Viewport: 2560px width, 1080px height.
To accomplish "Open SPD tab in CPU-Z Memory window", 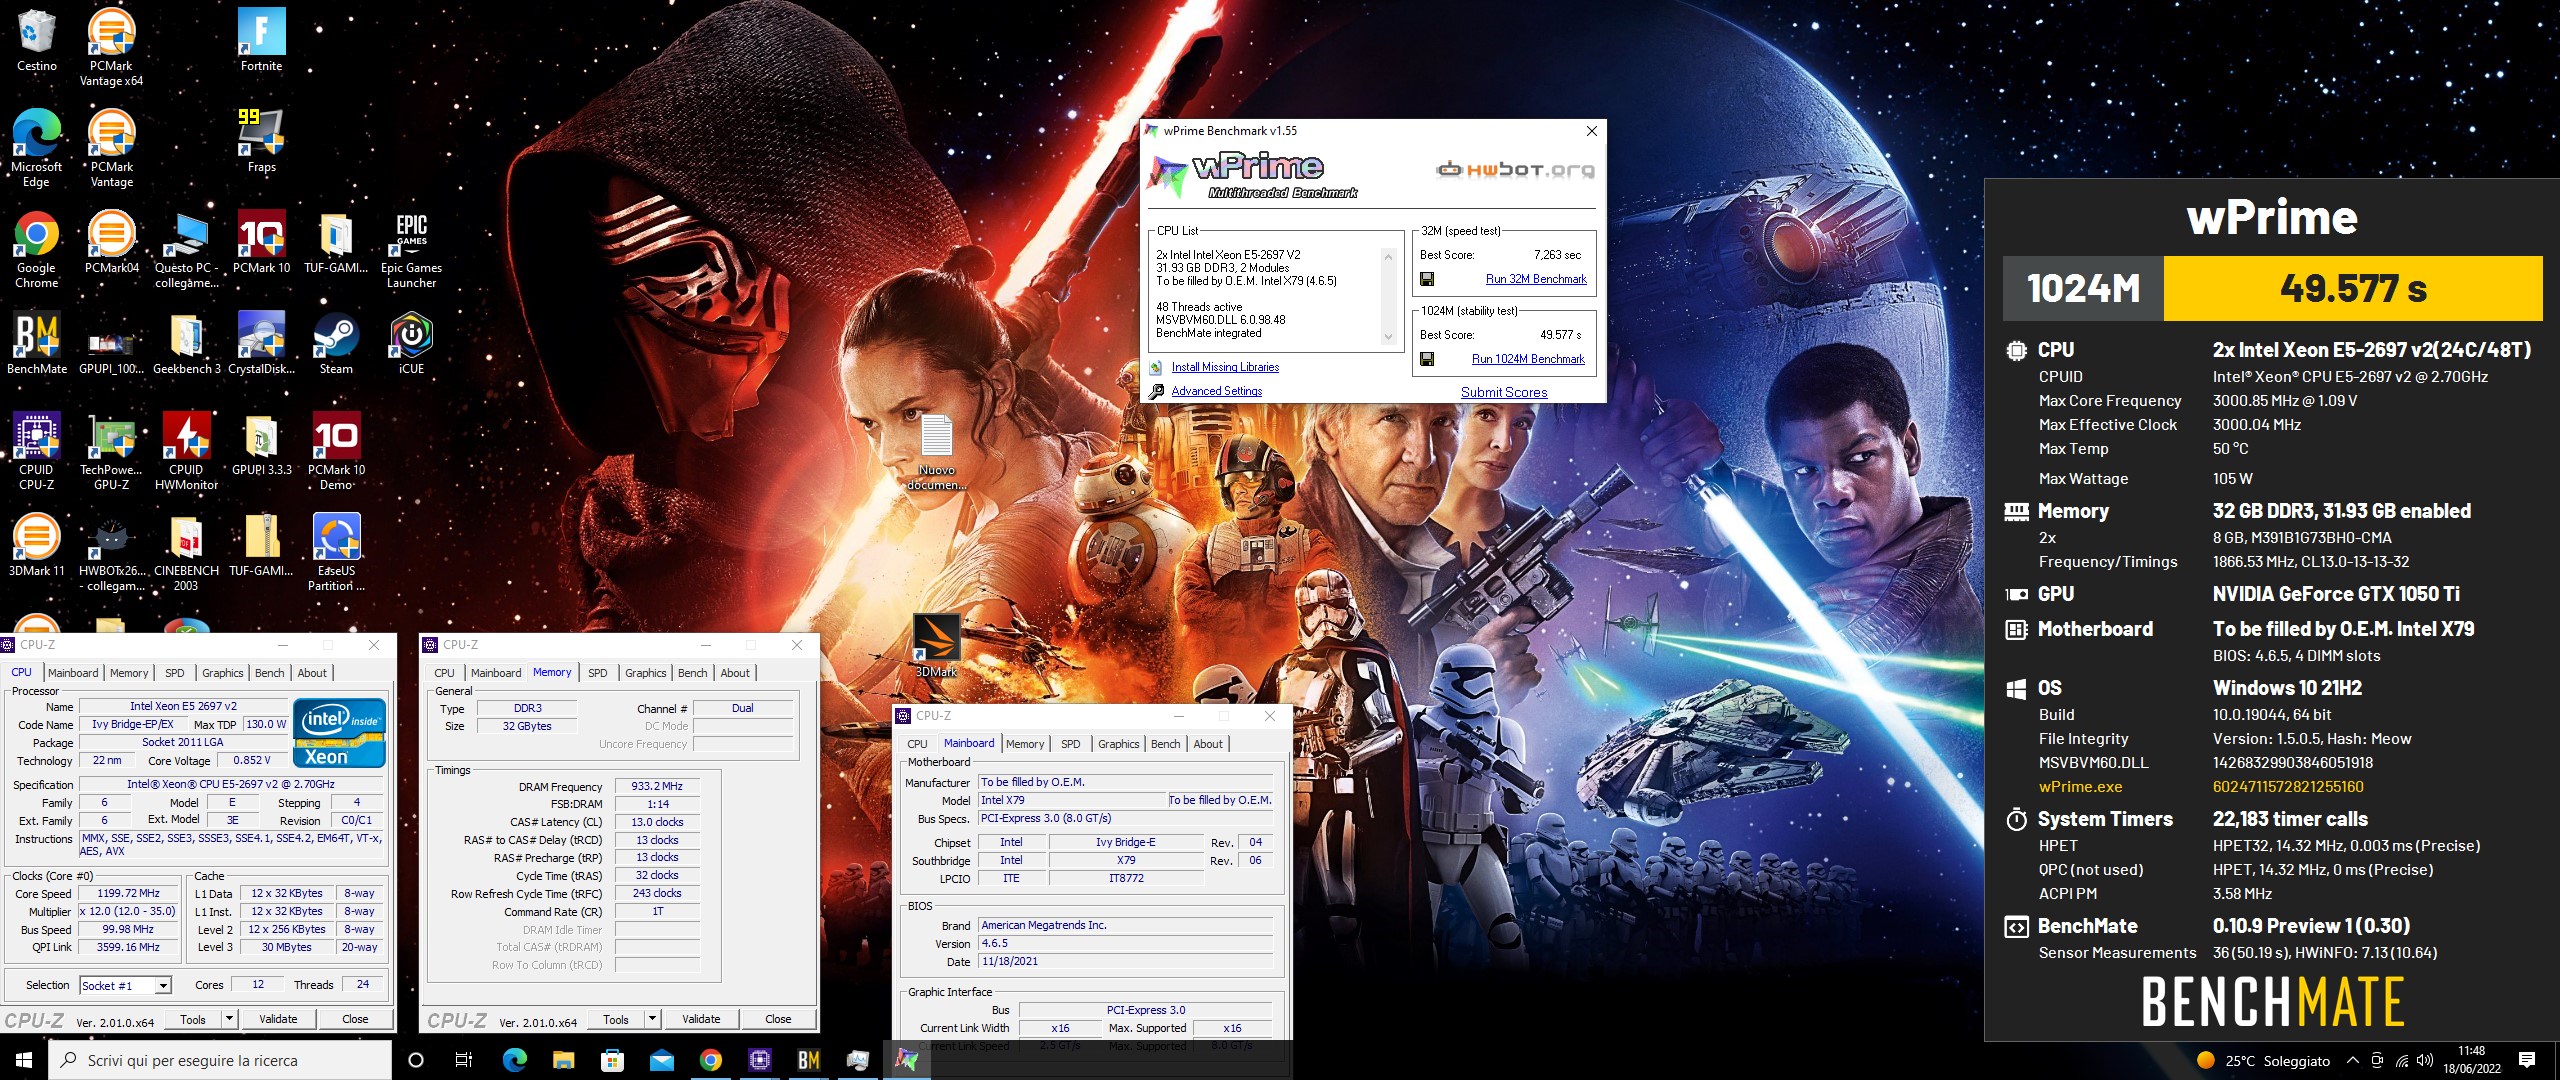I will 598,673.
